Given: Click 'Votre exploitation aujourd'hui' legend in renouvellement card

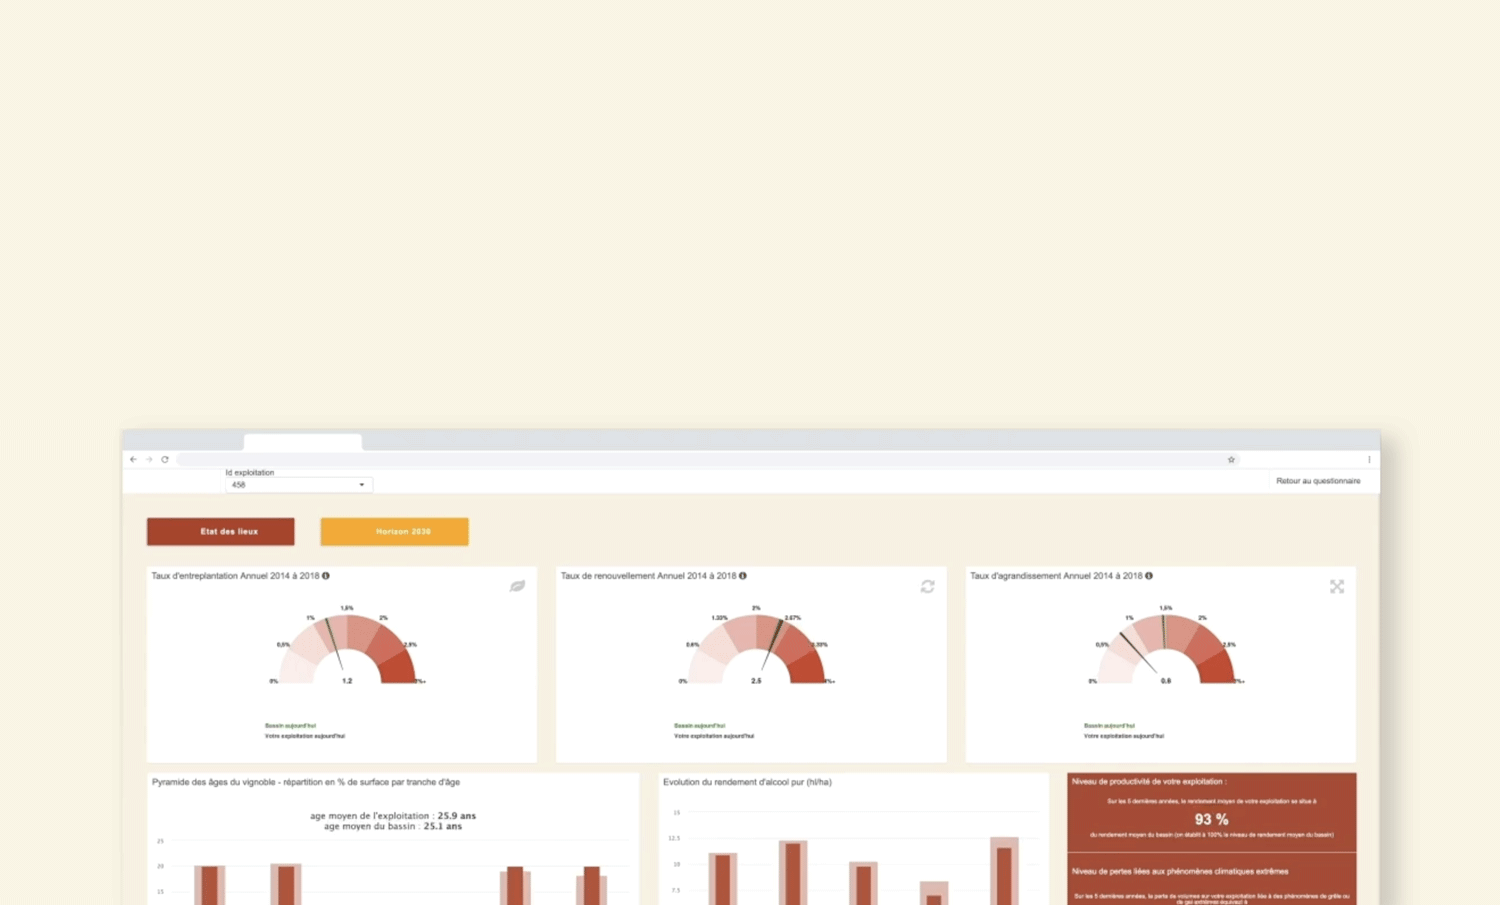Looking at the screenshot, I should pyautogui.click(x=714, y=736).
